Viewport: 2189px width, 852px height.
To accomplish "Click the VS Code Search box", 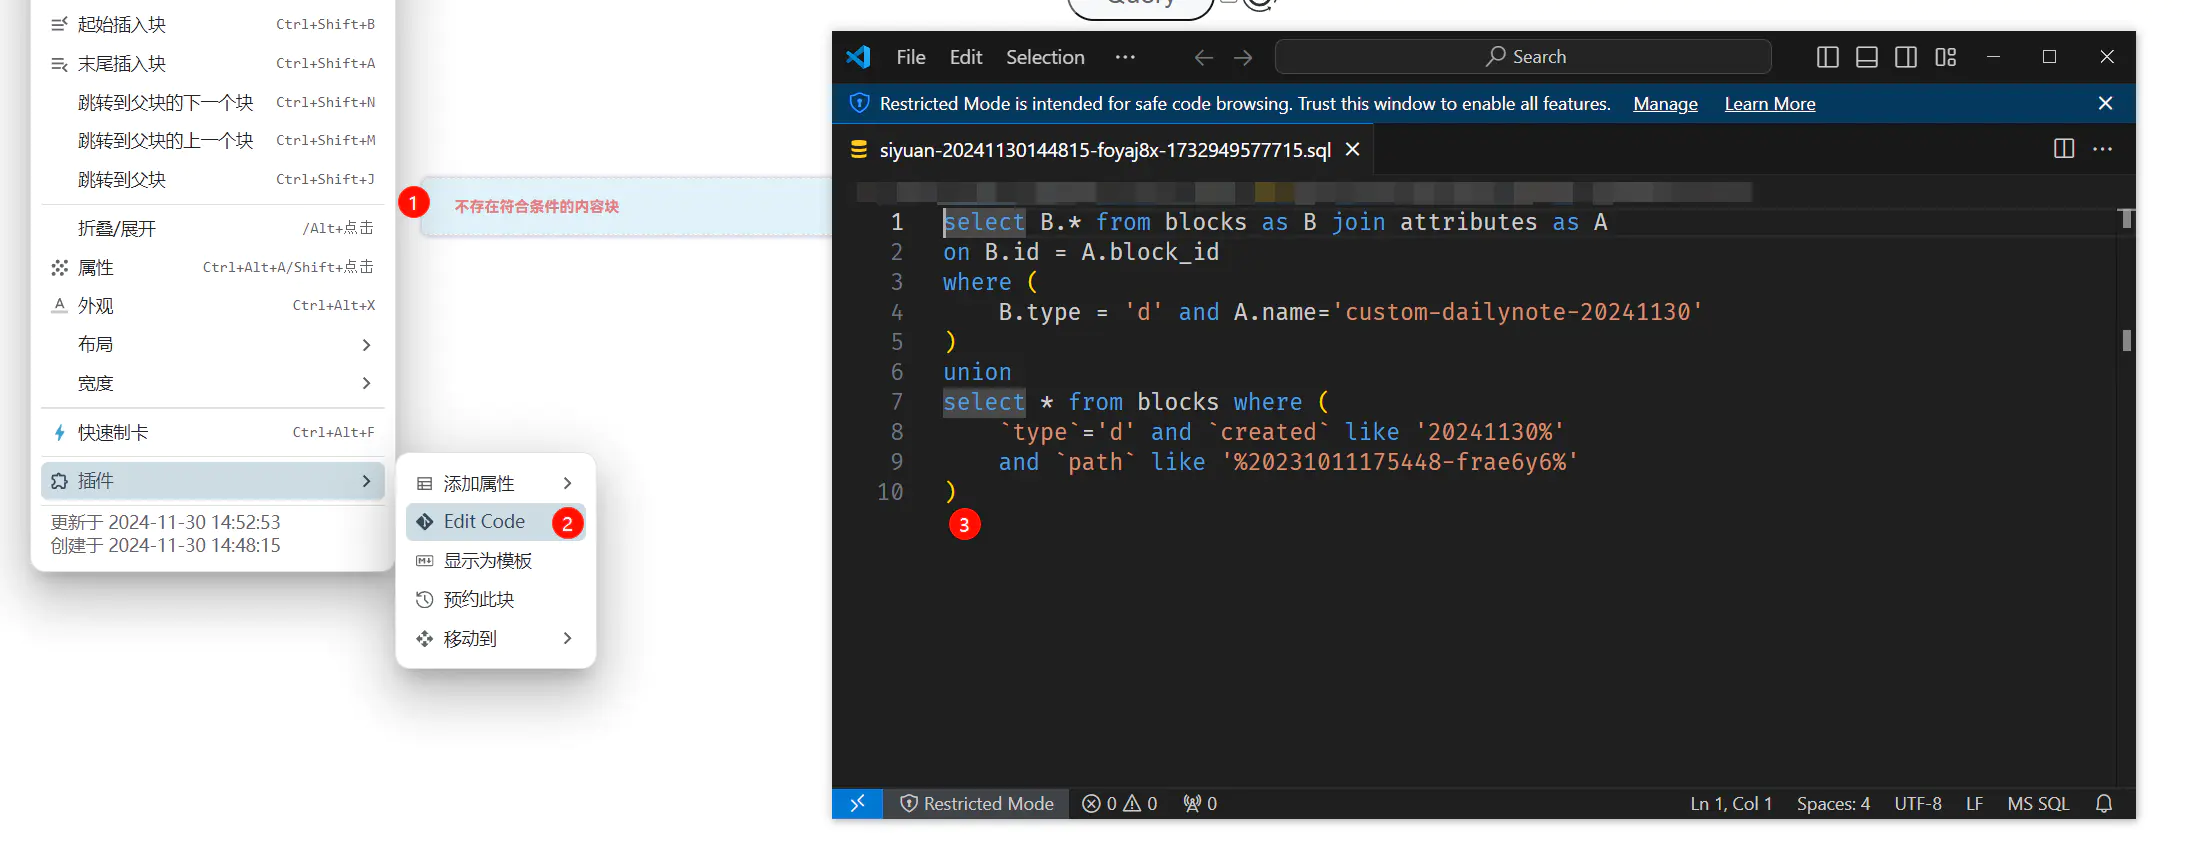I will coord(1522,57).
